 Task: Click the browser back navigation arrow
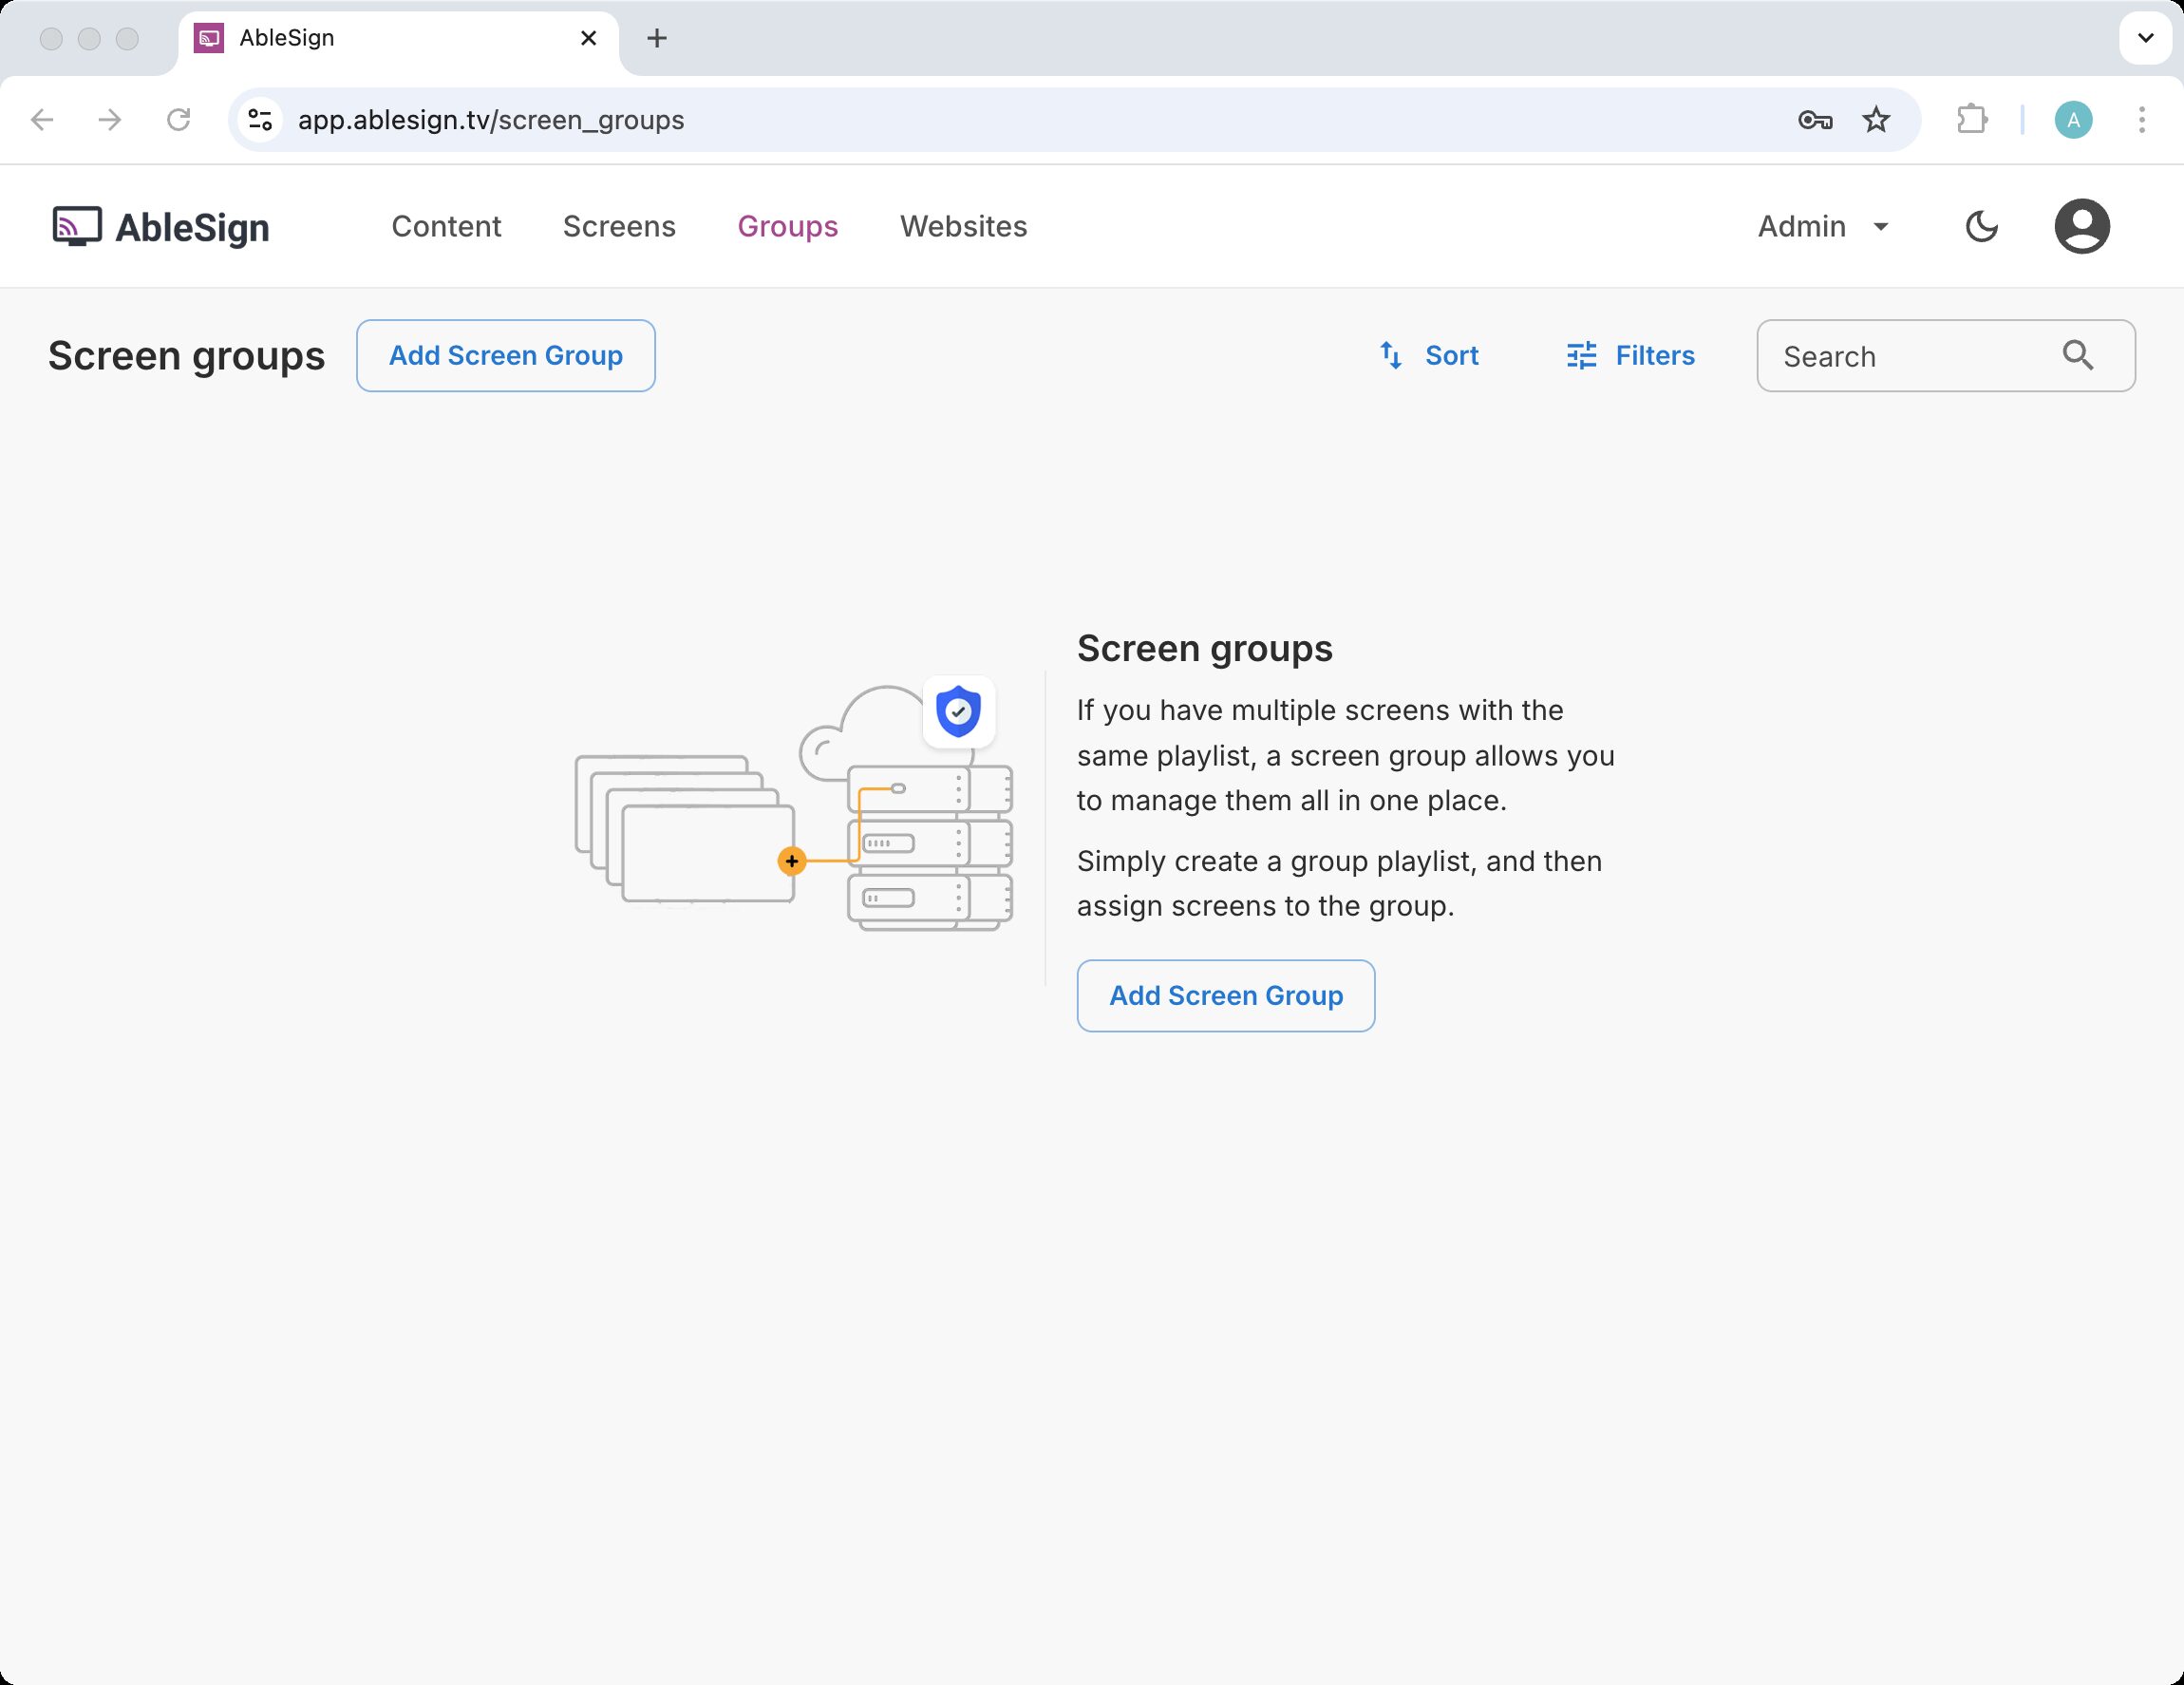point(41,119)
